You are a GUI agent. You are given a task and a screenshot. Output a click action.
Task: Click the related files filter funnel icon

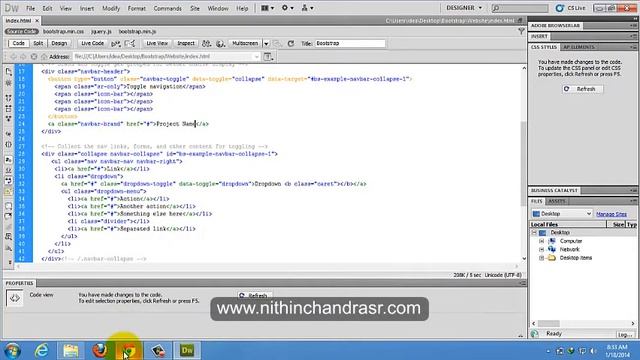(521, 31)
